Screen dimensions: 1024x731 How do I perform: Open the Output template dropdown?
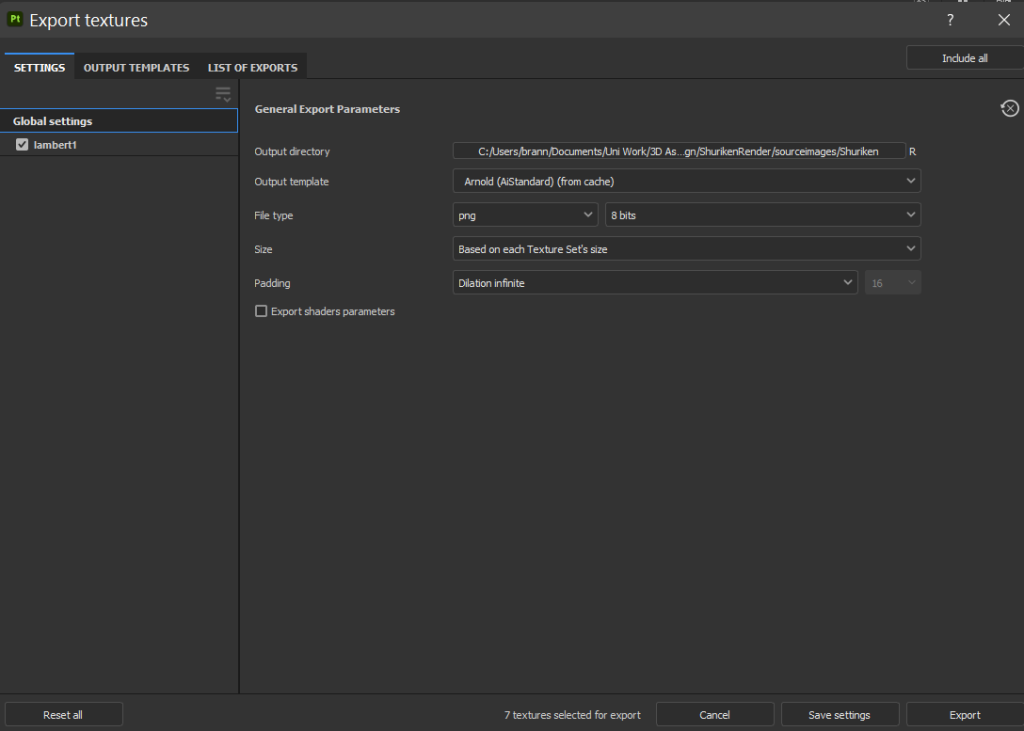[x=686, y=181]
